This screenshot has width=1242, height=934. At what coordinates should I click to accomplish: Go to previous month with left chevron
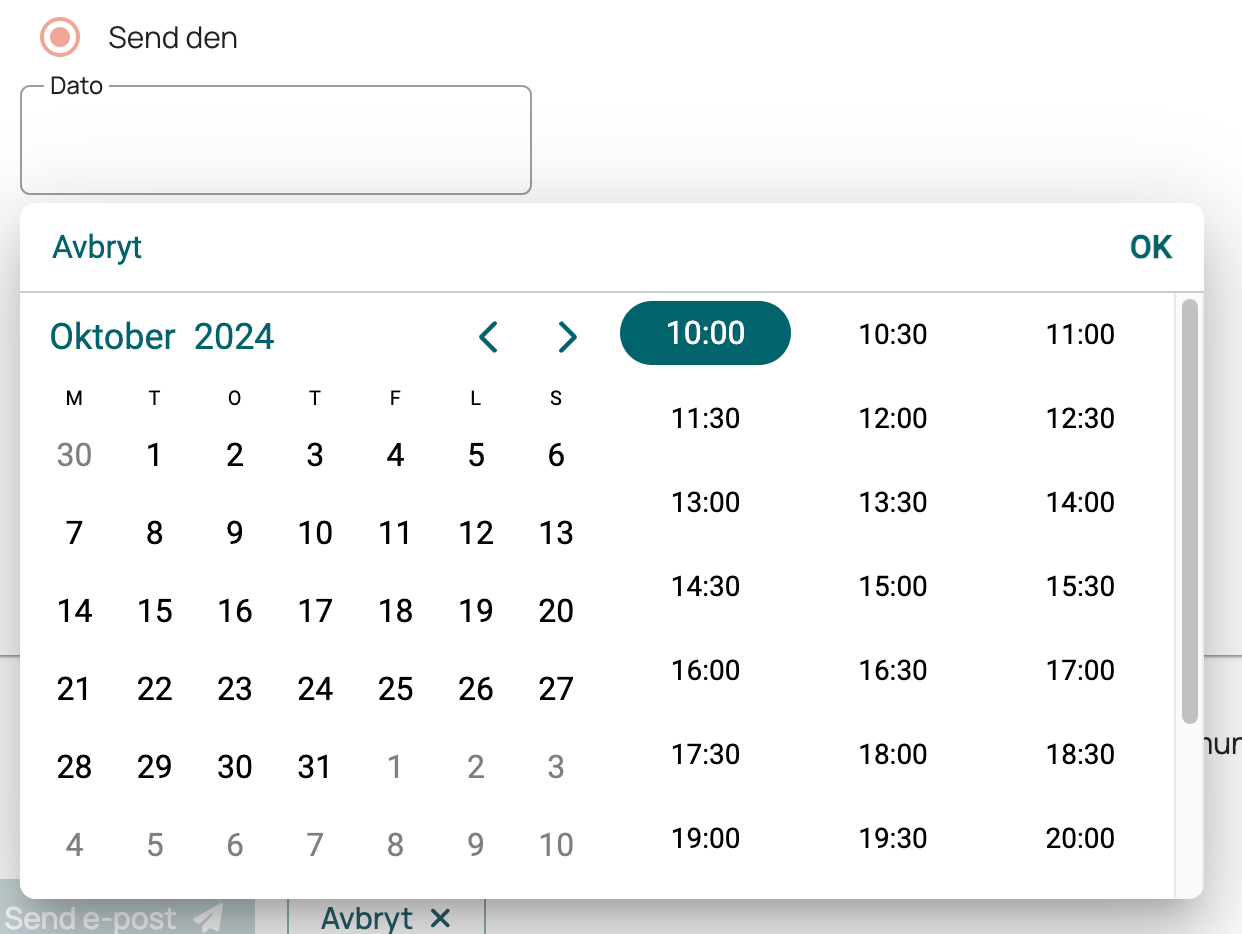point(488,337)
